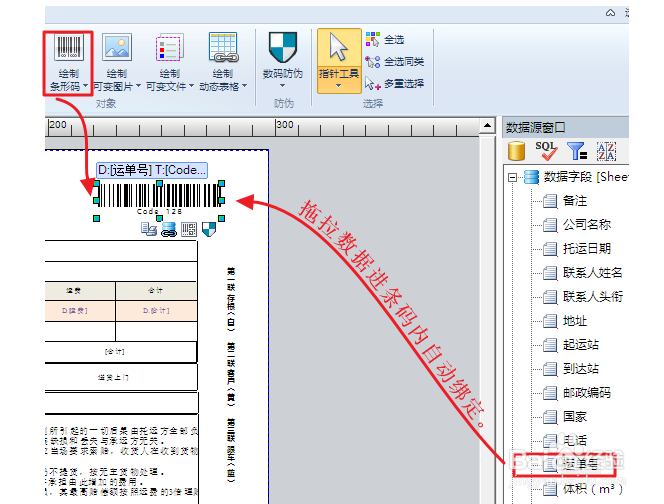664x504 pixels.
Task: Click the database link icon below barcode
Action: point(169,230)
